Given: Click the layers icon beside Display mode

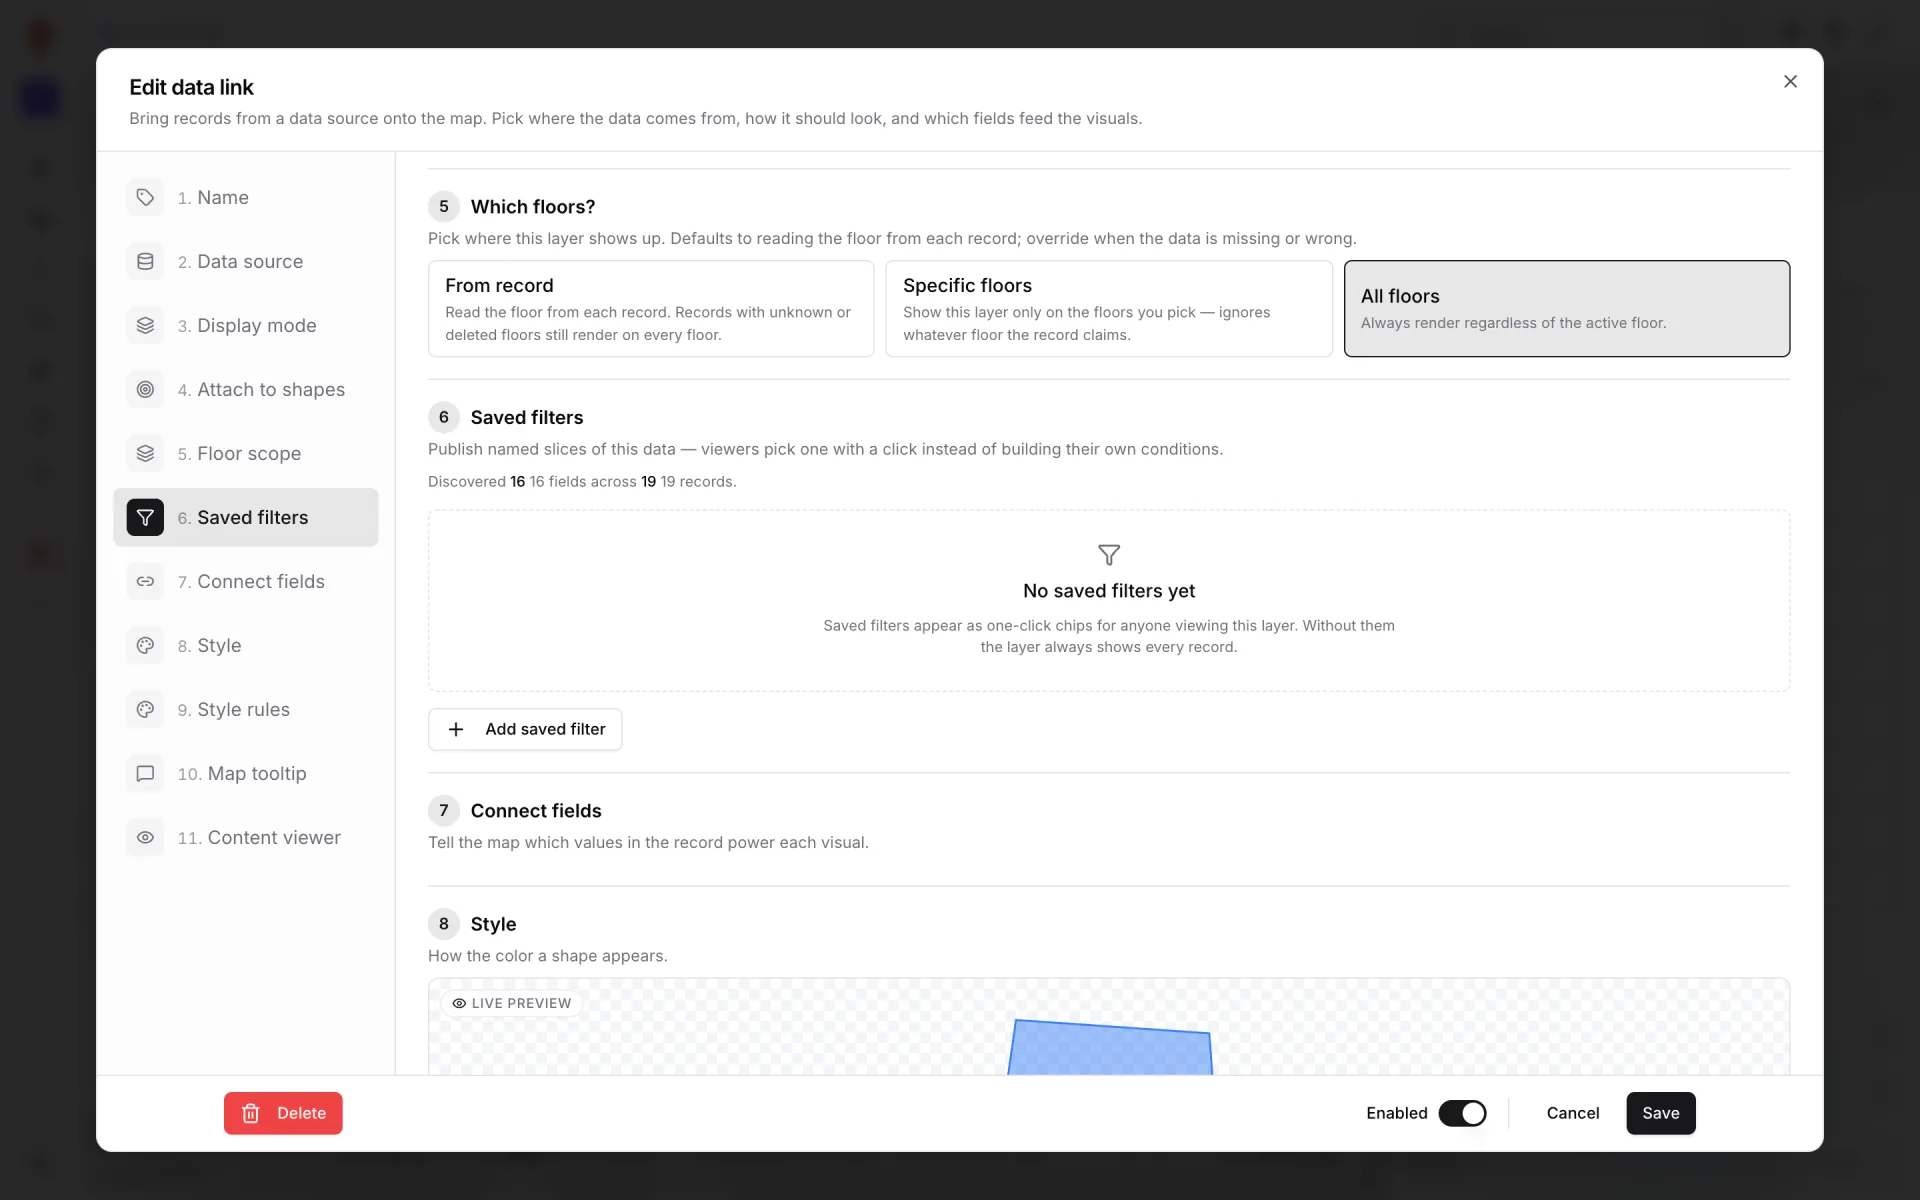Looking at the screenshot, I should [x=145, y=325].
